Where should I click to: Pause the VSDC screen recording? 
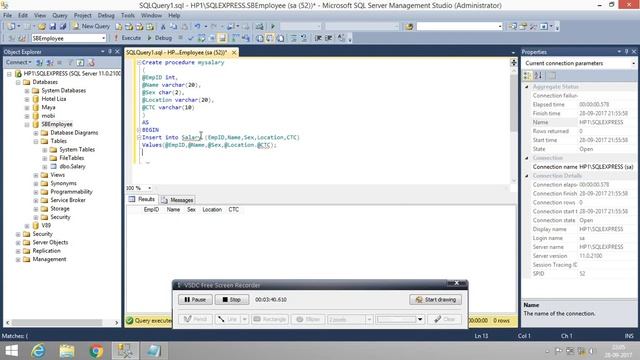(195, 300)
